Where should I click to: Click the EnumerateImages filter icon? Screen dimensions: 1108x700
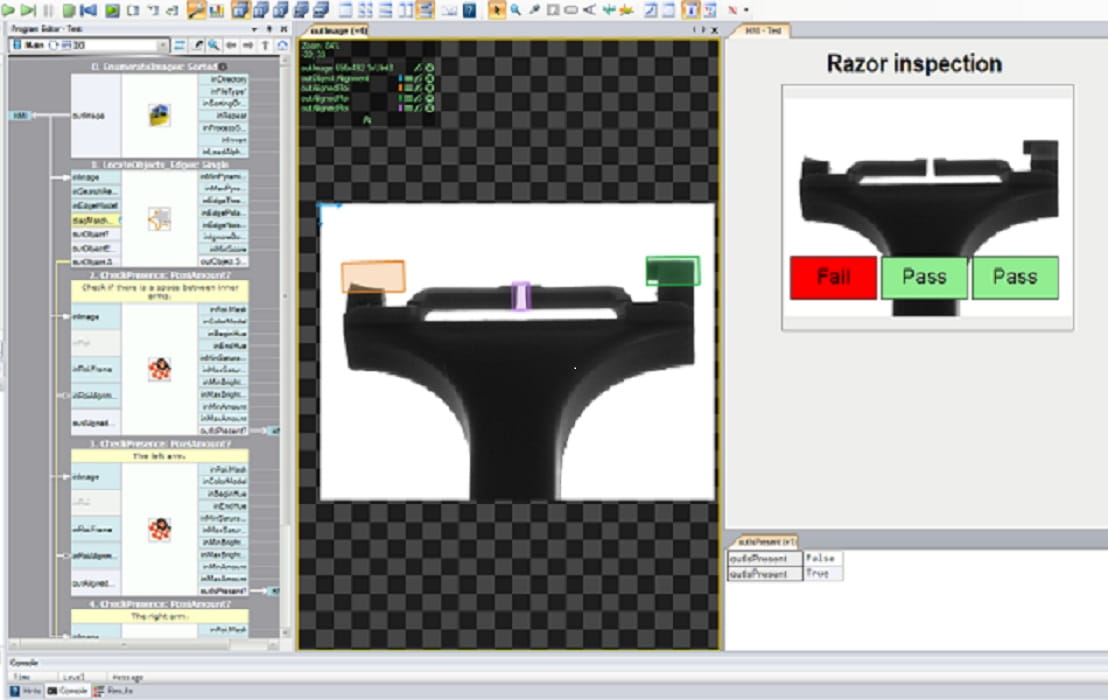159,115
